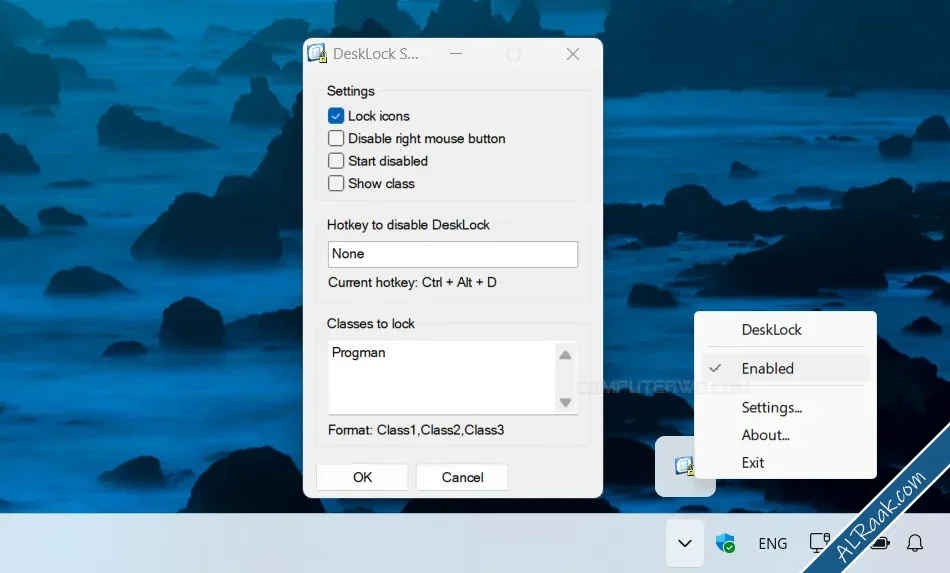Click the hotkey input field showing None

[x=453, y=254]
